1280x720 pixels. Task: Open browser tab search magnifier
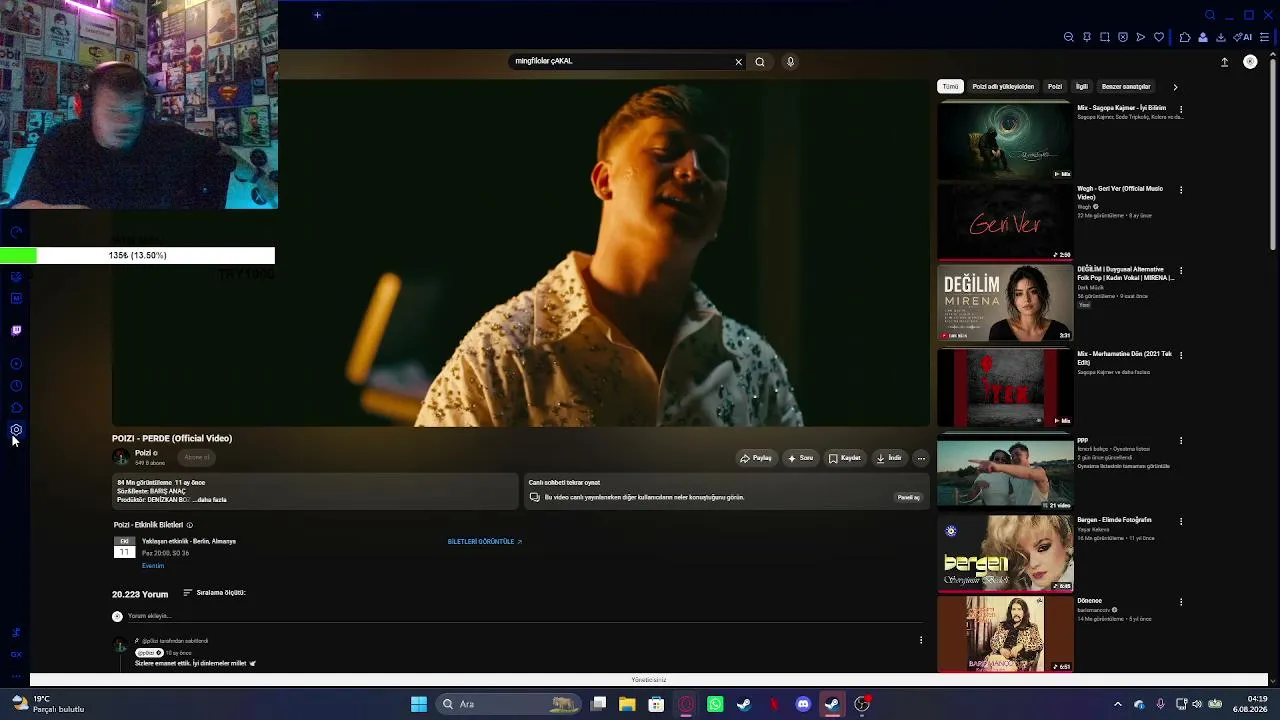pos(1210,15)
